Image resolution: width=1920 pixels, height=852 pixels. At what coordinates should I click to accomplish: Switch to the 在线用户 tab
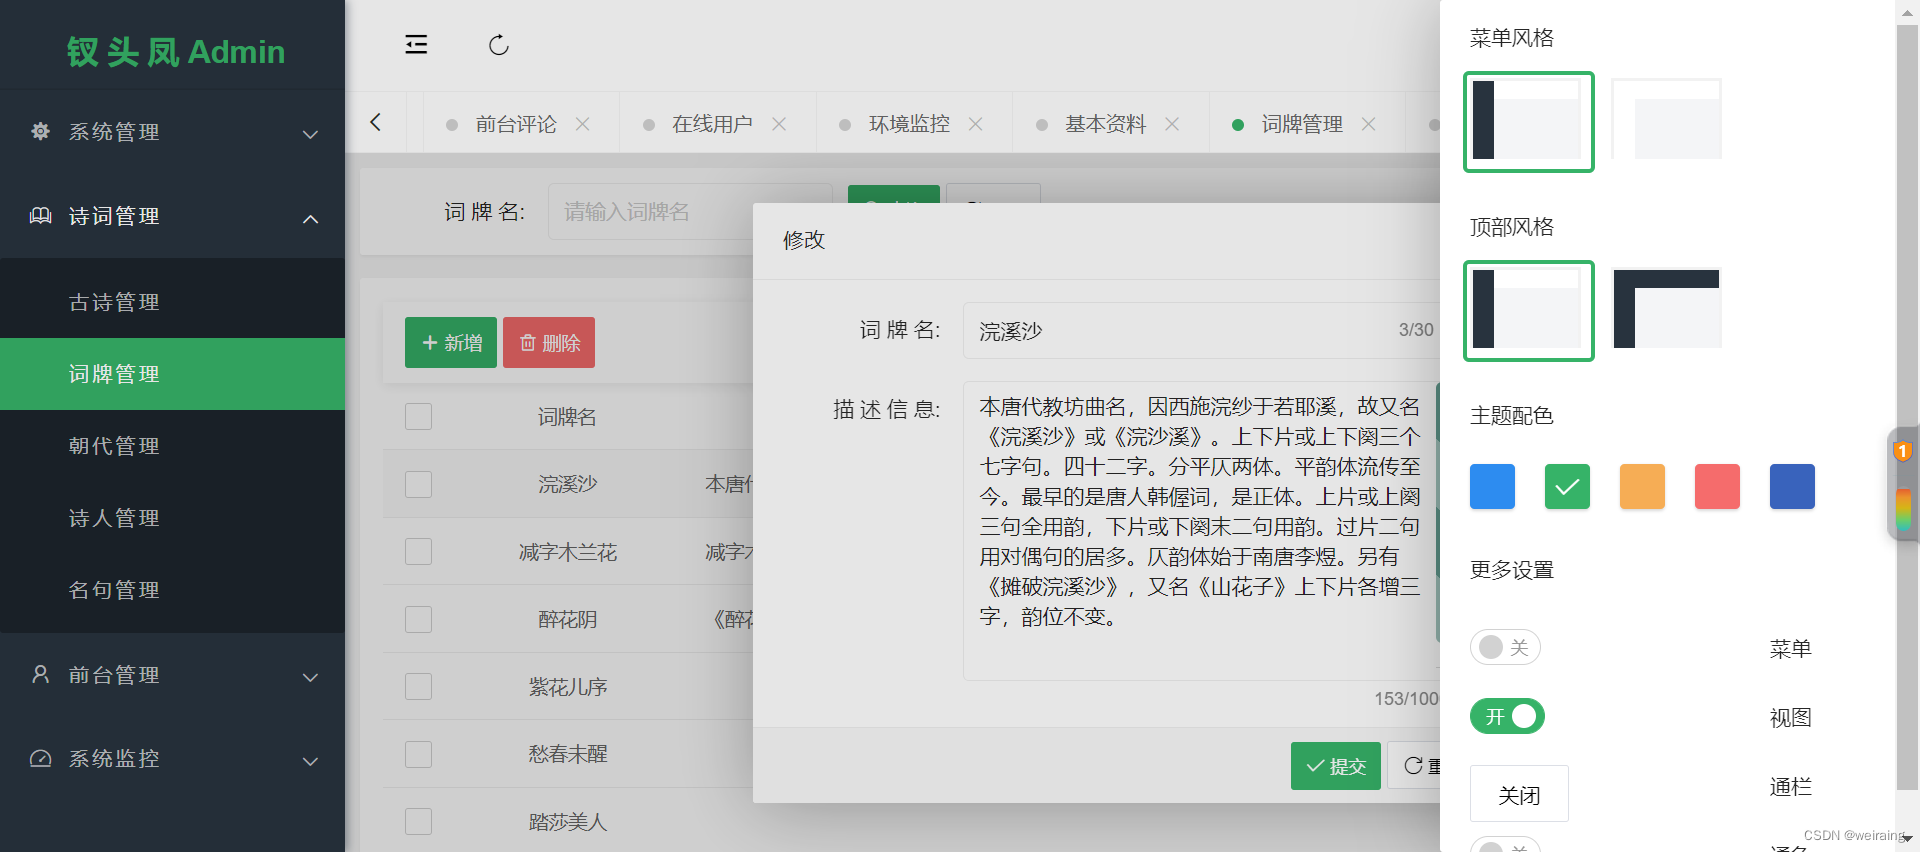[712, 124]
